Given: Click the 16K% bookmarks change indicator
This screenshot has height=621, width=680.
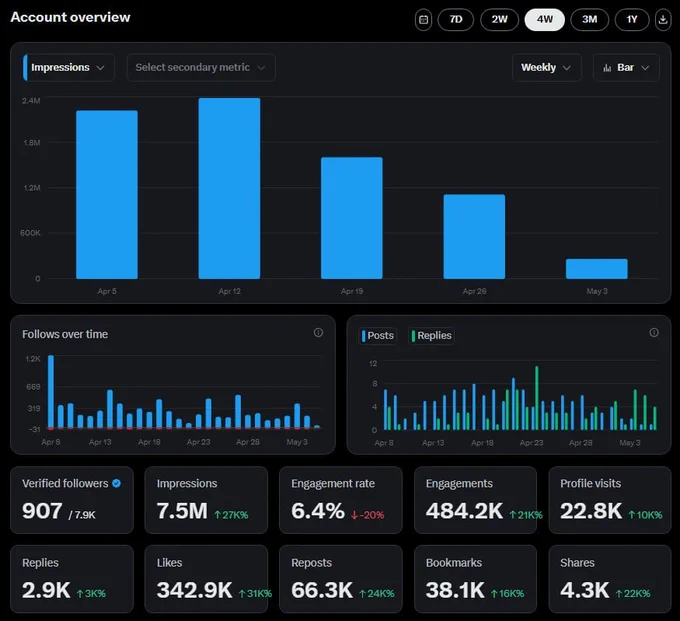Looking at the screenshot, I should click(x=507, y=594).
